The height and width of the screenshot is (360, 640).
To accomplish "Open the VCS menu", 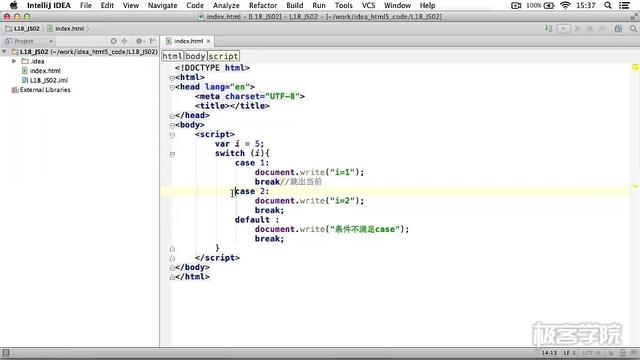I will [x=369, y=5].
